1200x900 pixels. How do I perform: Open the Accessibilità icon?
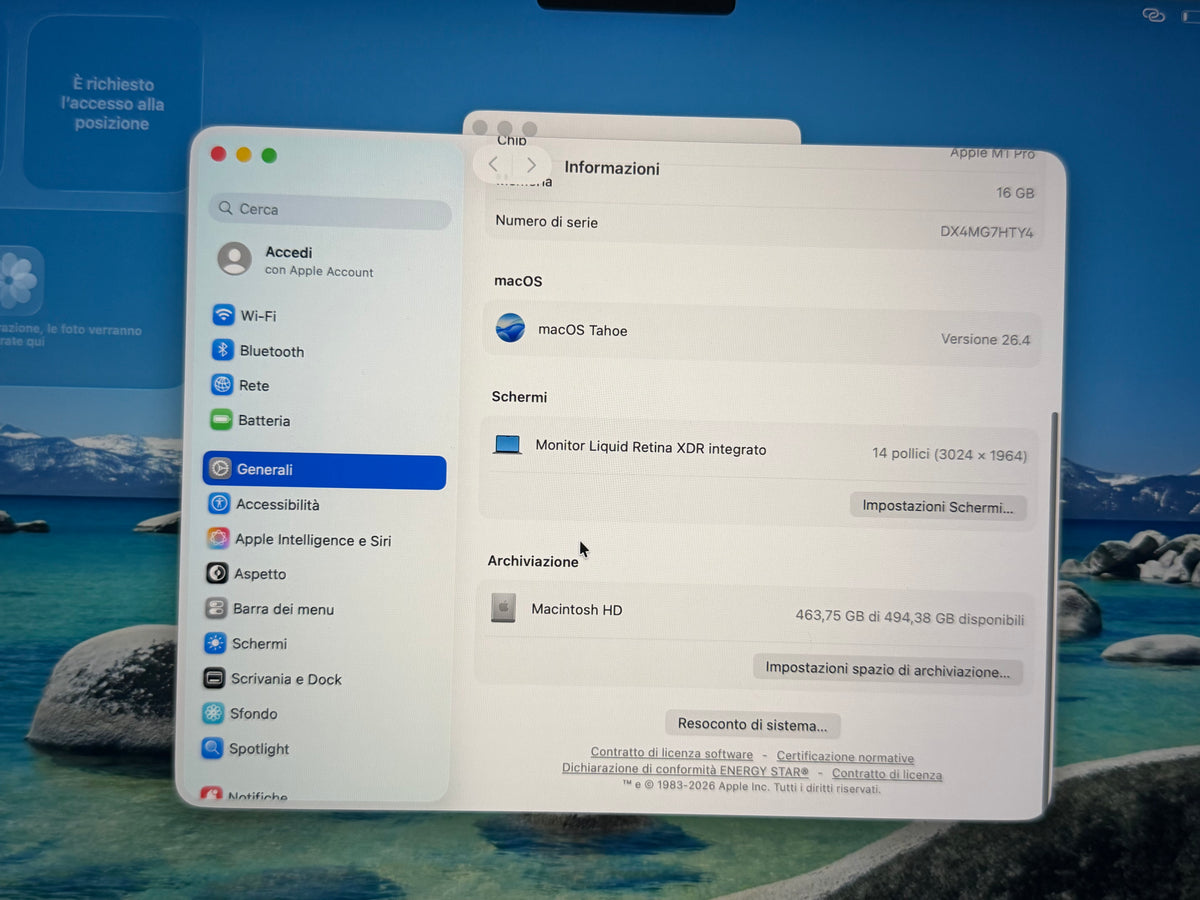219,504
